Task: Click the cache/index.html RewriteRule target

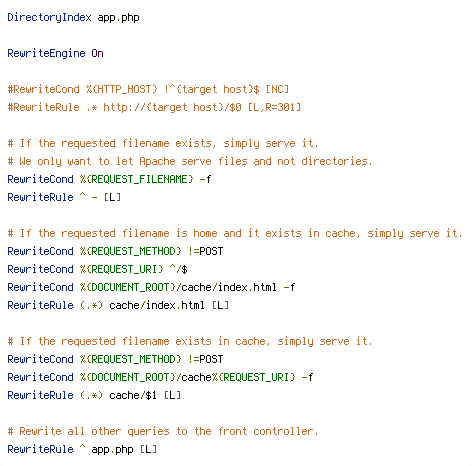Action: [x=157, y=305]
